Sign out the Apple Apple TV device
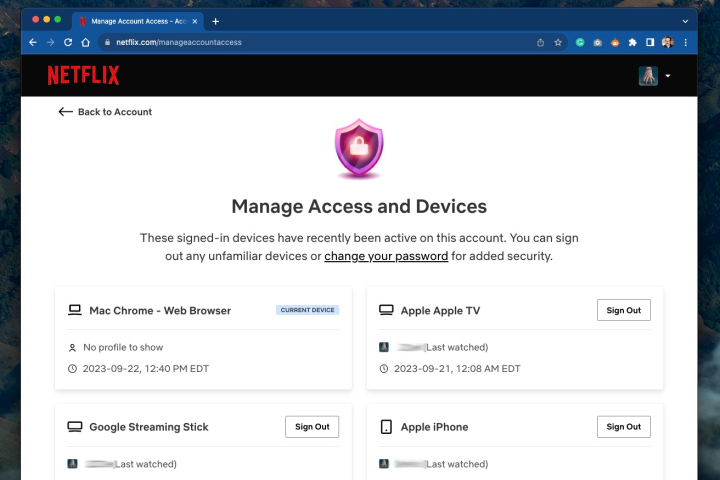Screen dimensions: 720x480 point(624,310)
